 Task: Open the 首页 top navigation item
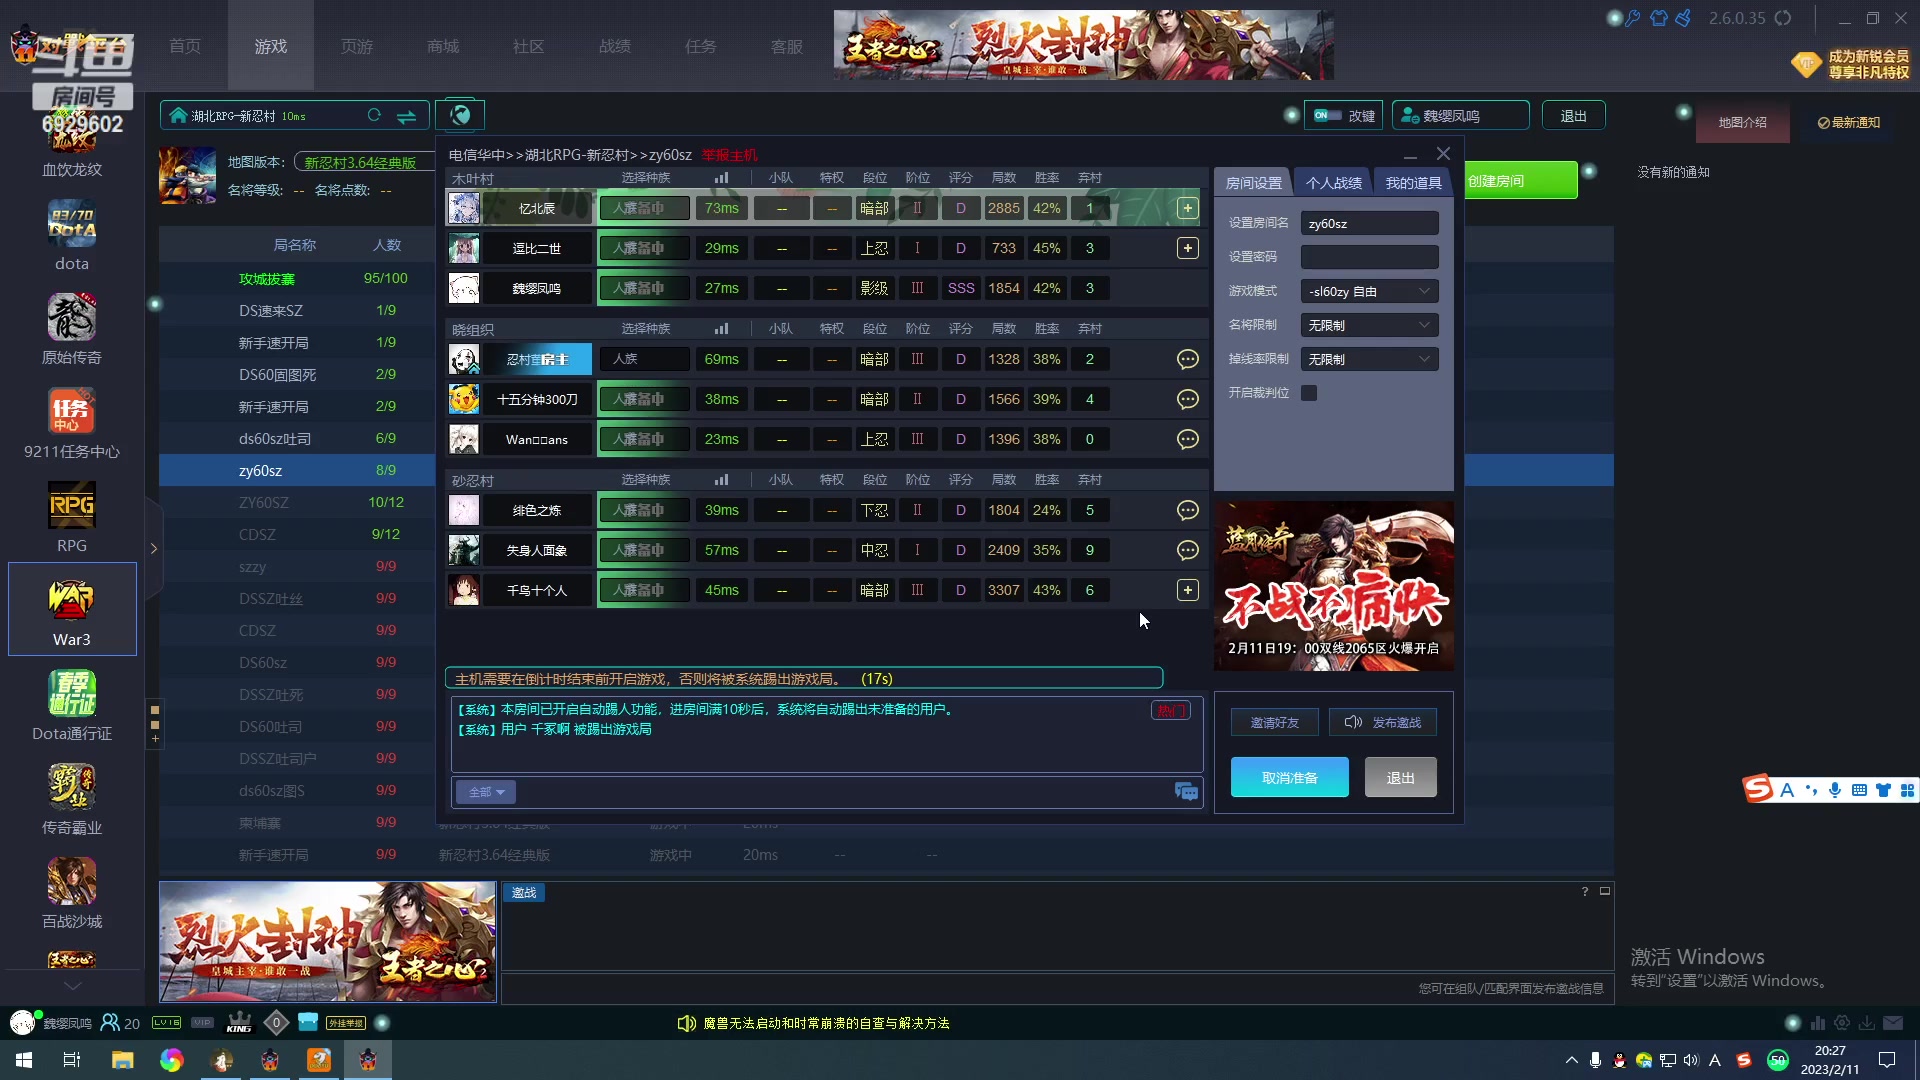[185, 46]
